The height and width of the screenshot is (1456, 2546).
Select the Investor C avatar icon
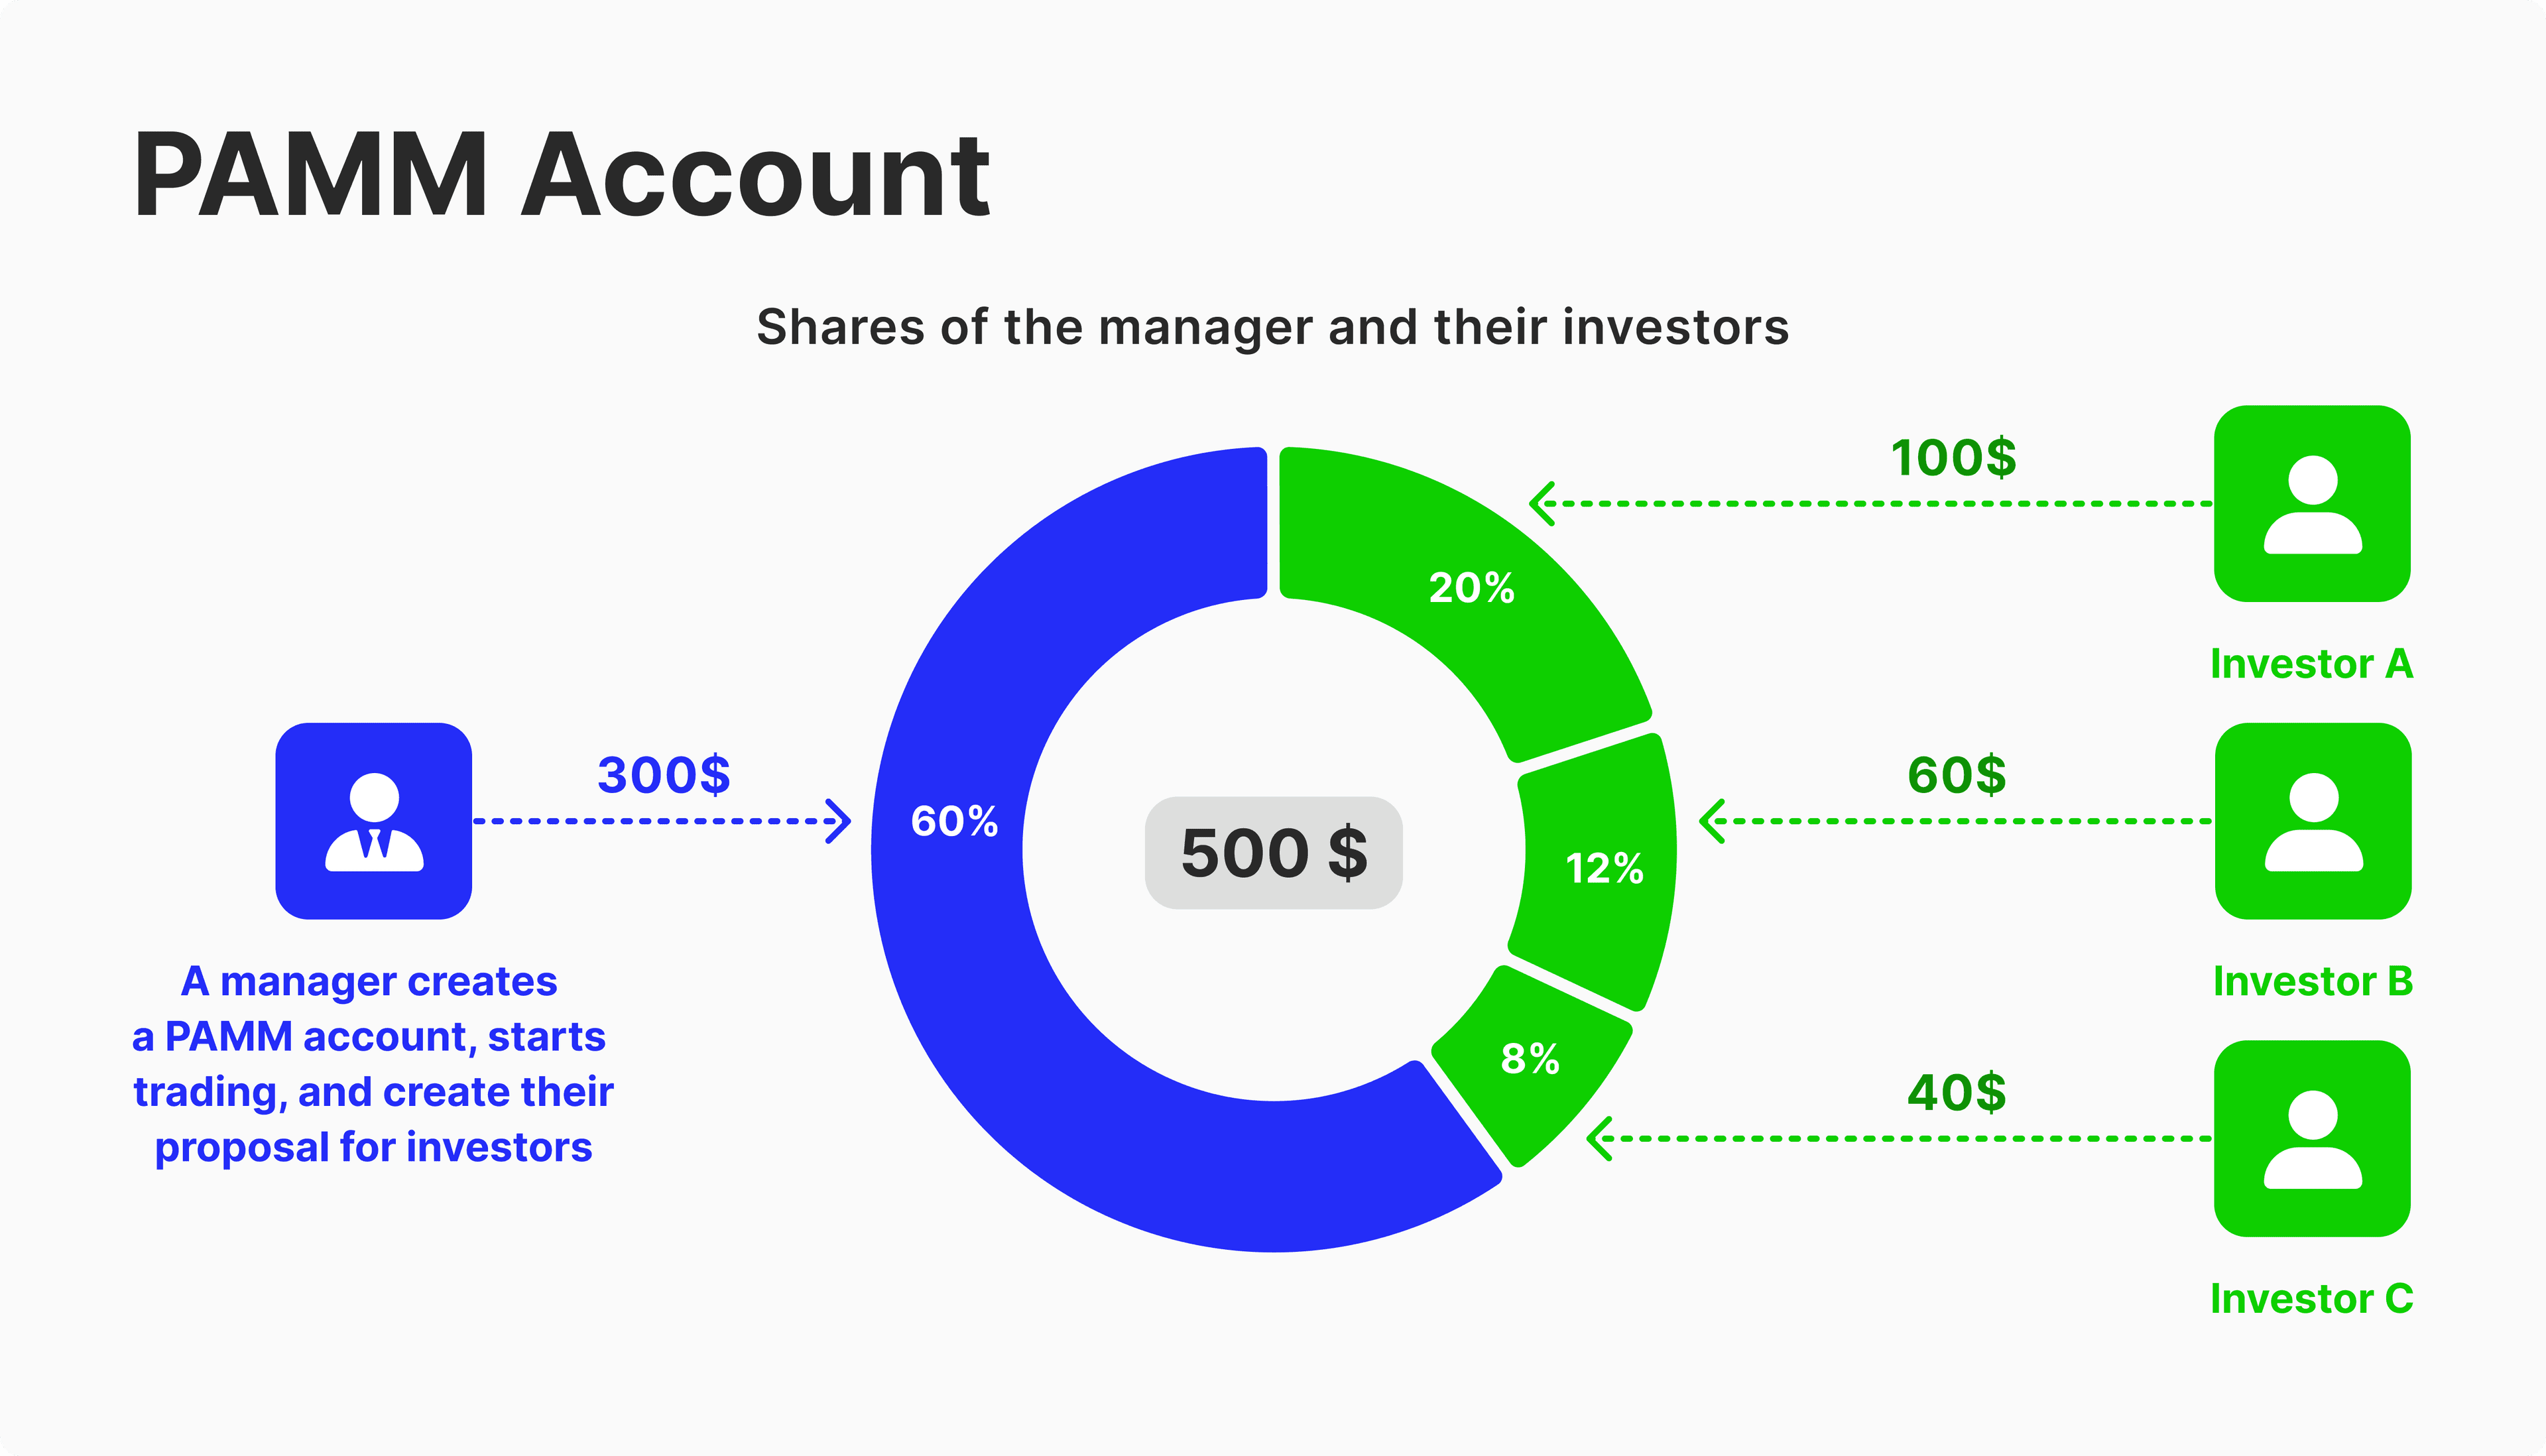2312,1138
